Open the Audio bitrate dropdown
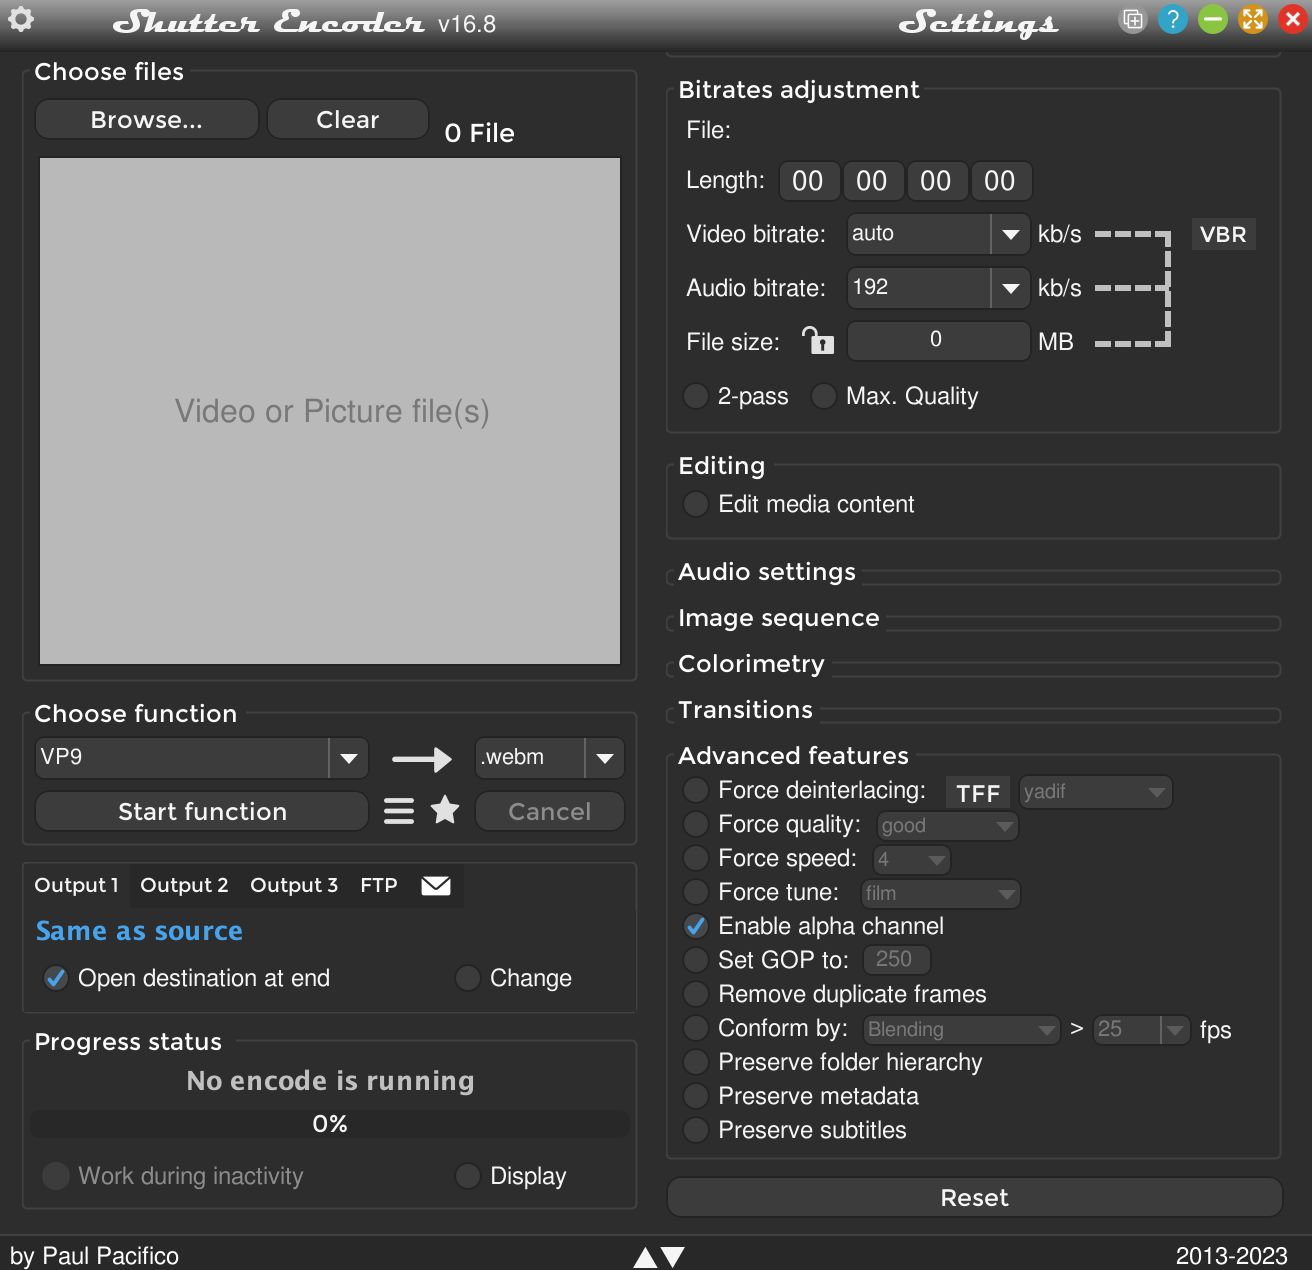Viewport: 1312px width, 1270px height. (x=1010, y=288)
